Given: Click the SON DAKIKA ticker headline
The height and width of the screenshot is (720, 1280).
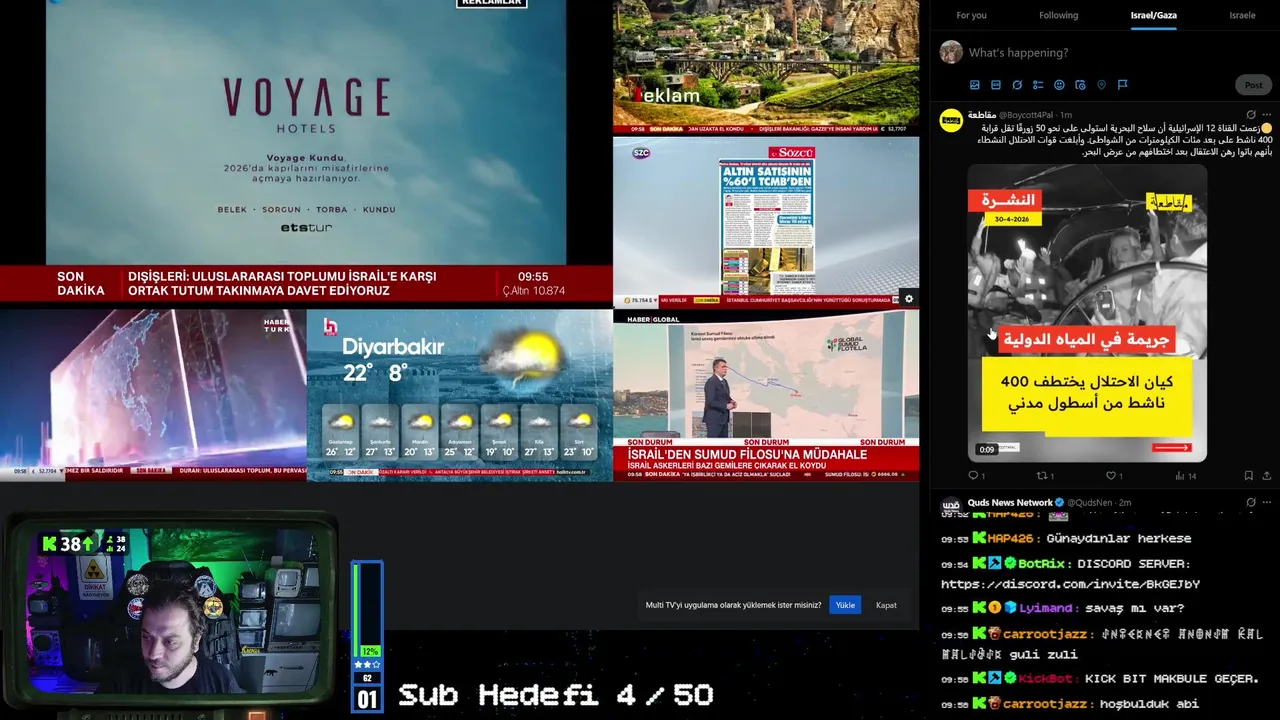Looking at the screenshot, I should coord(282,283).
